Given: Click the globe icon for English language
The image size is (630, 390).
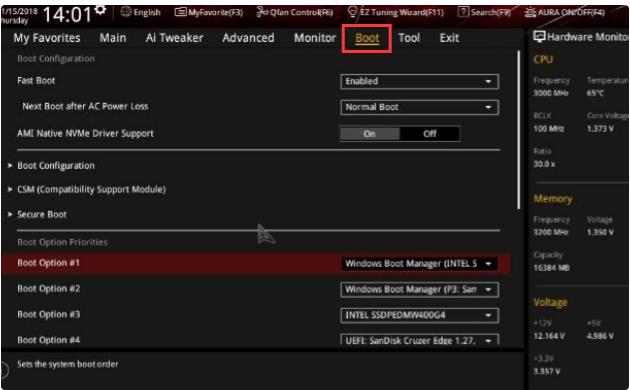Looking at the screenshot, I should click(126, 12).
